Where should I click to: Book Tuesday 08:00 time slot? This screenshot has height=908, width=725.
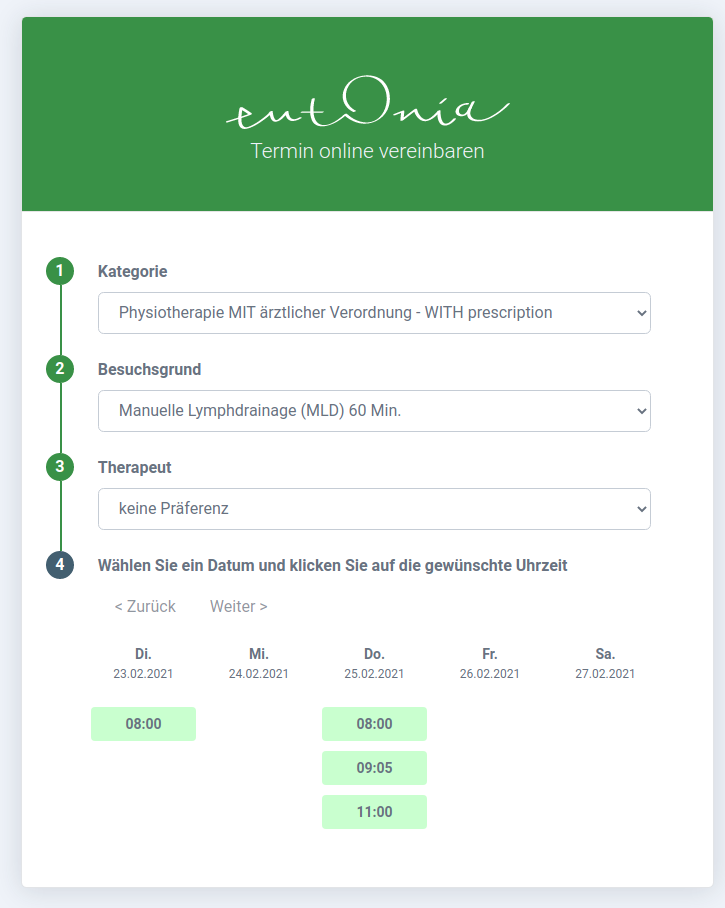tap(143, 724)
